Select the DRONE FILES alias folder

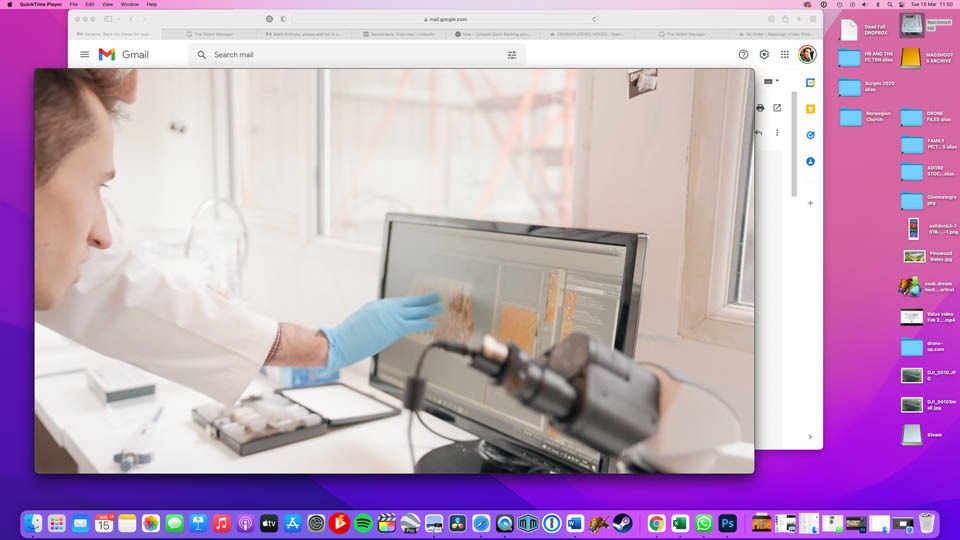pyautogui.click(x=912, y=117)
